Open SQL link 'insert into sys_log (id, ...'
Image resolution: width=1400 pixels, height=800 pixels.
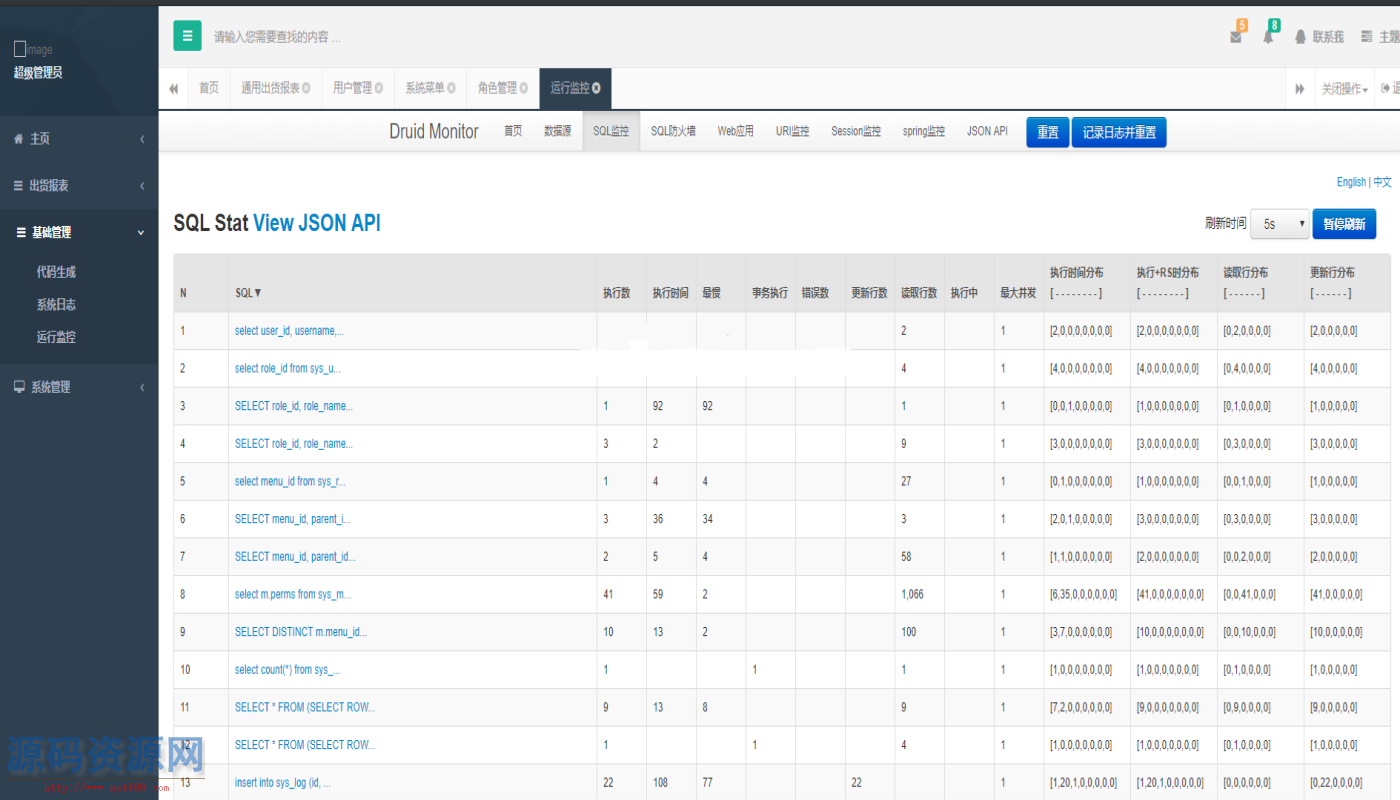[x=283, y=783]
